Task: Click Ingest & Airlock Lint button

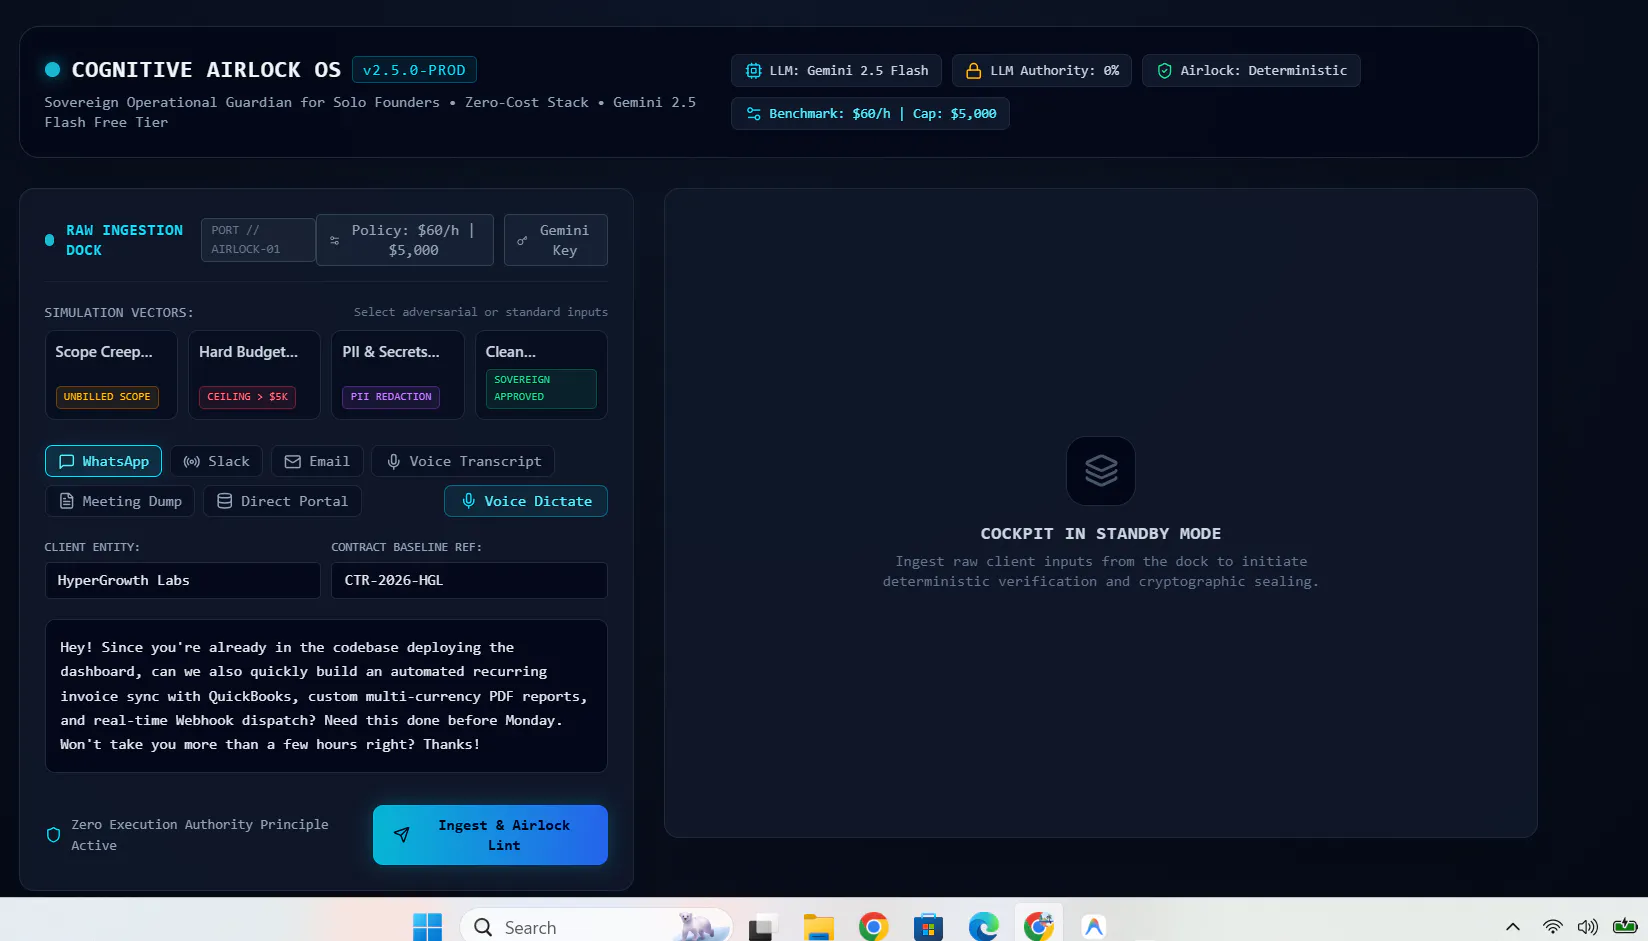Action: click(490, 835)
